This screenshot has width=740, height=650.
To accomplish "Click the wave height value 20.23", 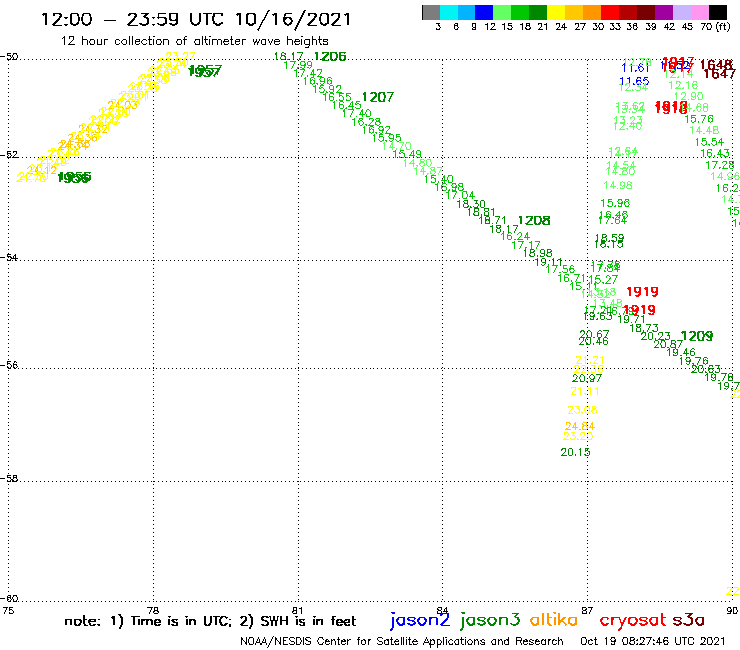I will (656, 336).
